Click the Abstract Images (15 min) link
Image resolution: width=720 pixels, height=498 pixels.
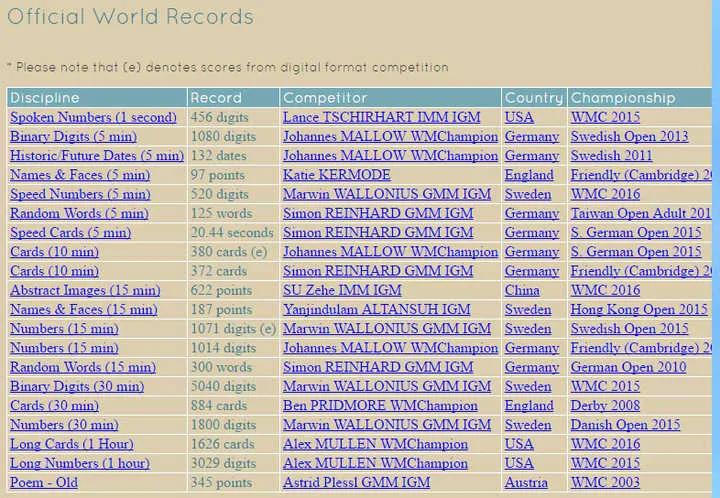point(85,291)
